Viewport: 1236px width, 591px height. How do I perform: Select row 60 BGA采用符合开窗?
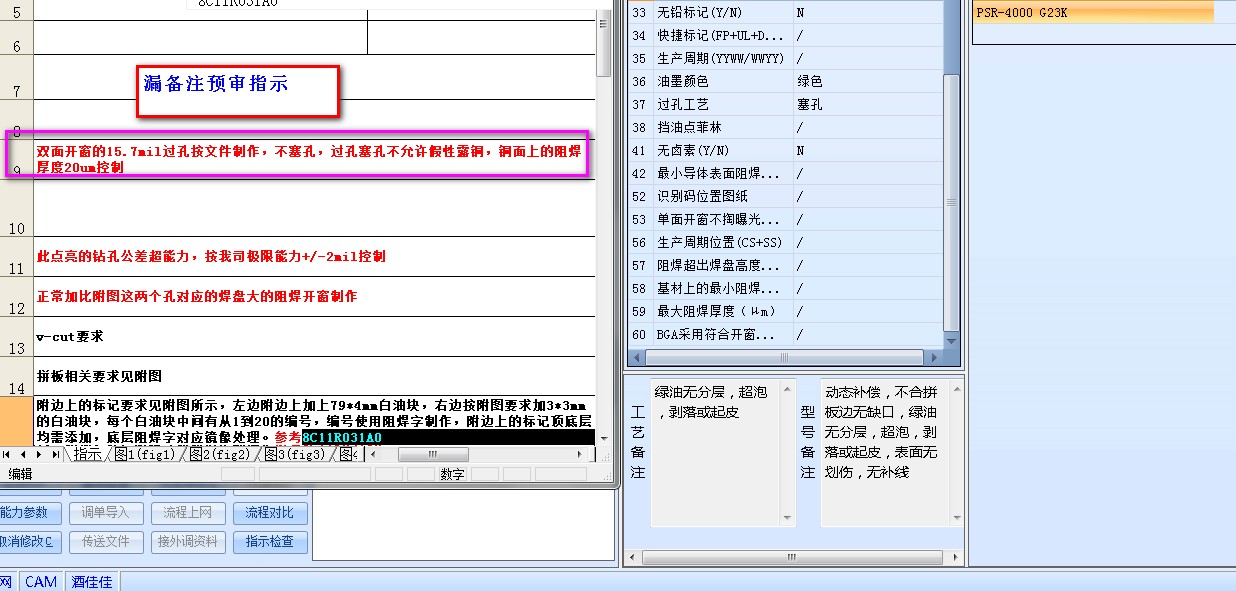[x=786, y=334]
